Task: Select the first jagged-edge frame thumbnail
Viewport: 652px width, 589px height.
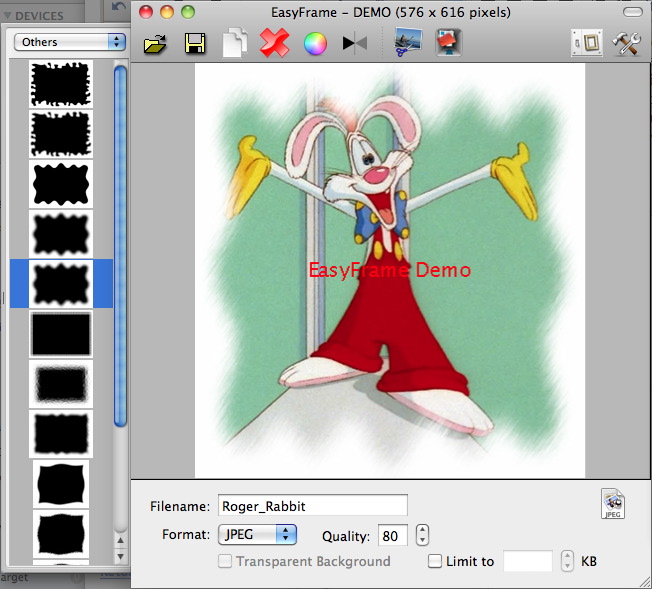Action: click(61, 84)
